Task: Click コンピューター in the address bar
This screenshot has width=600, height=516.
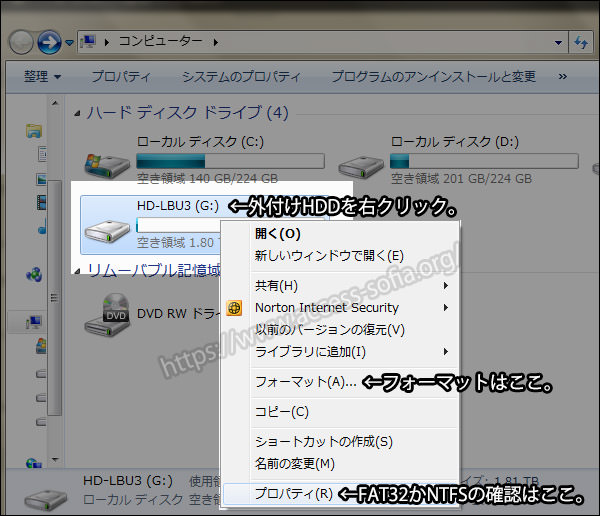Action: [x=160, y=41]
